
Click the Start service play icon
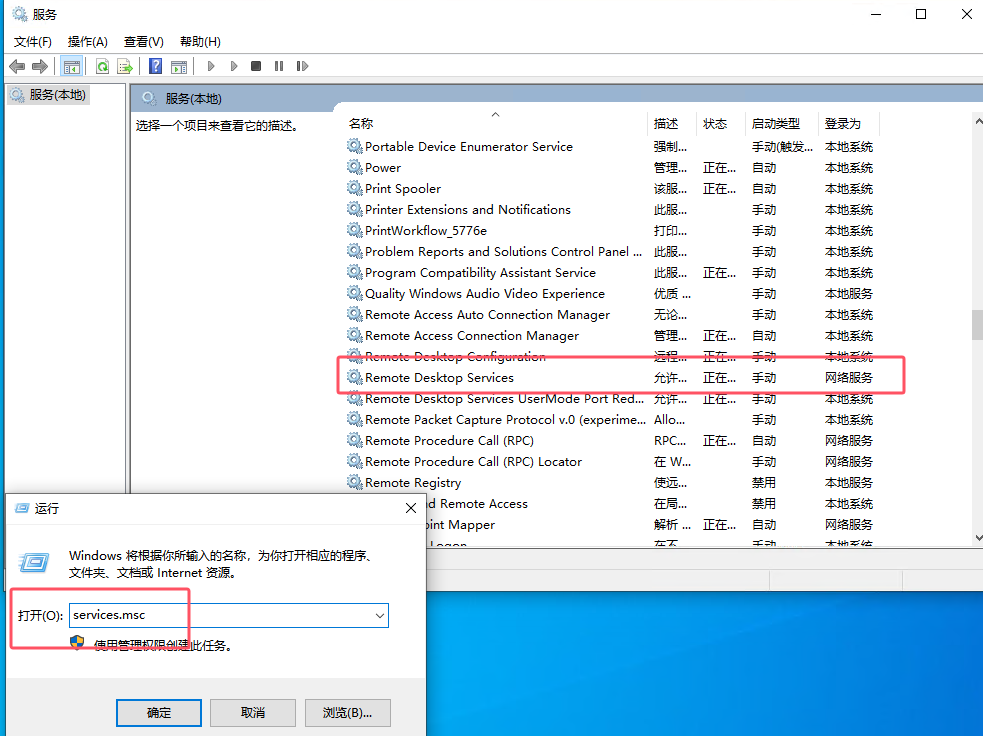click(x=211, y=66)
